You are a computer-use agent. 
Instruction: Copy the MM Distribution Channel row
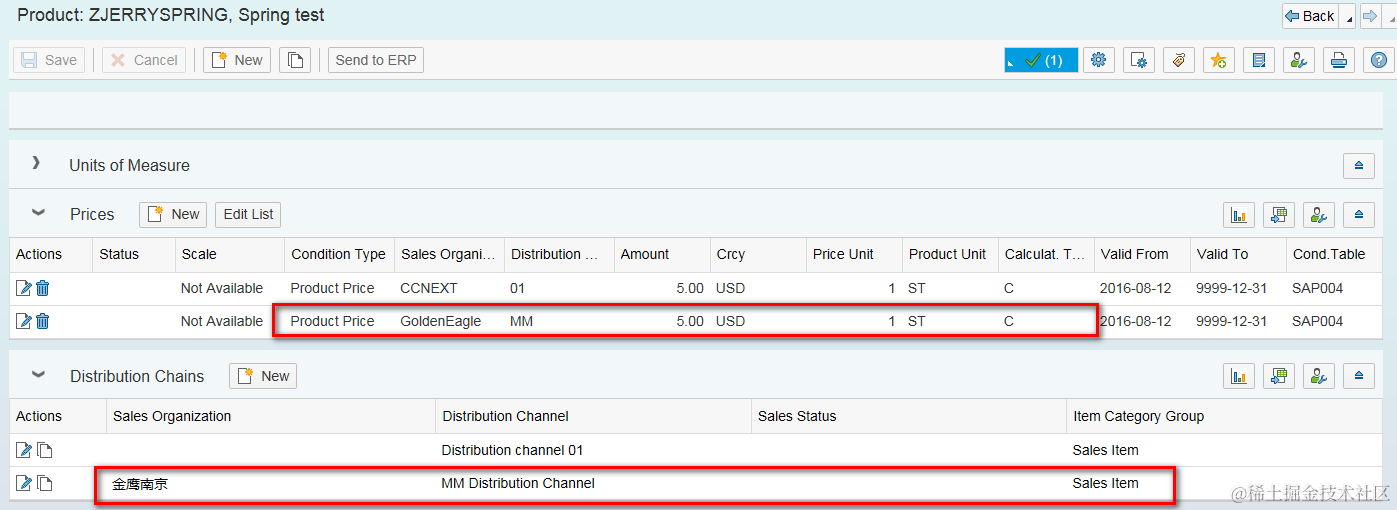point(45,483)
